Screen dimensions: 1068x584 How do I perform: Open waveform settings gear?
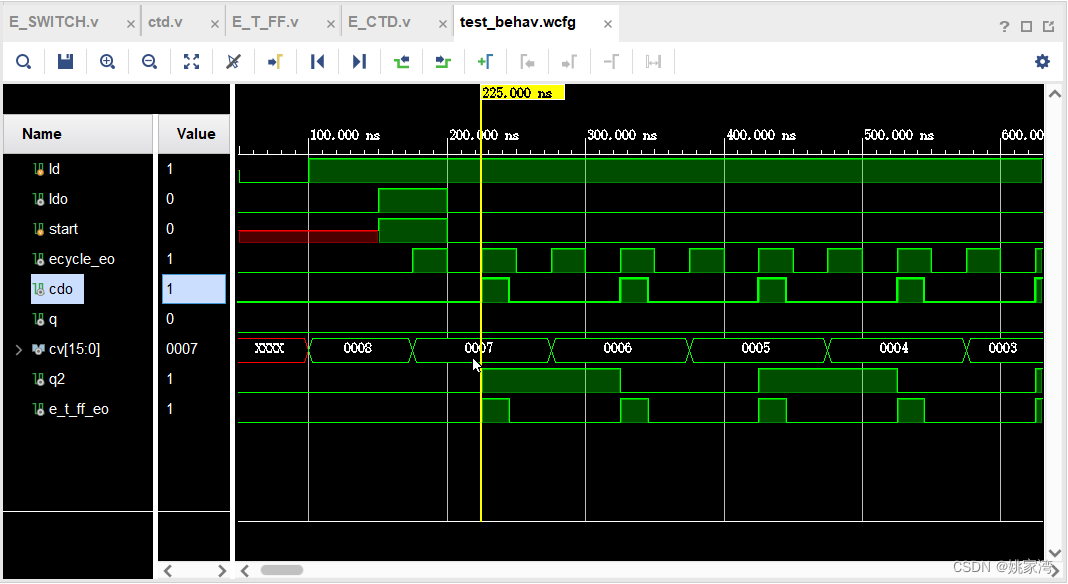point(1042,62)
